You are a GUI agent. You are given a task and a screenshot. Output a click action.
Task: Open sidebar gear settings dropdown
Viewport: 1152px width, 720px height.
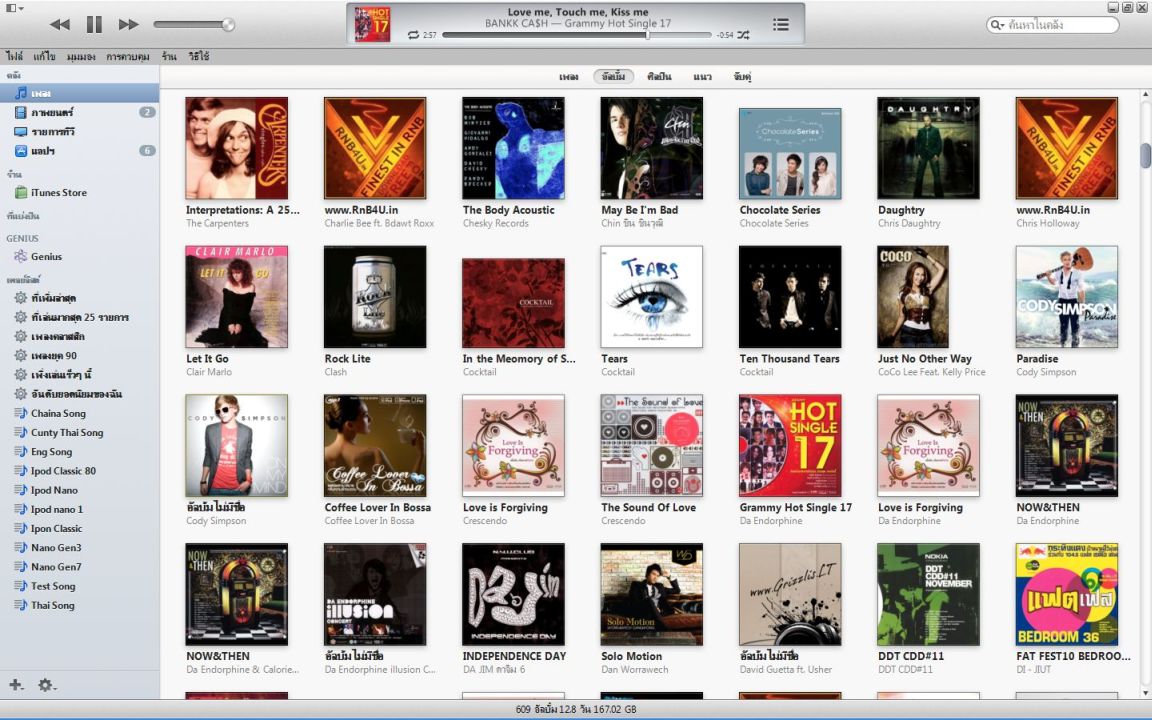click(46, 685)
